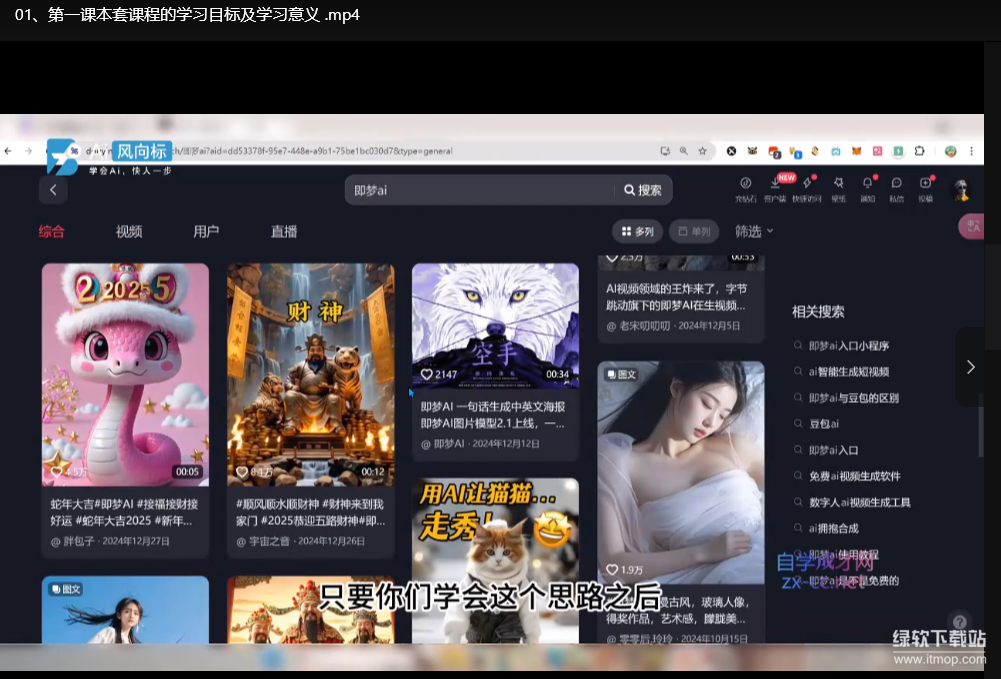Open the MetaMask fox extension icon
The height and width of the screenshot is (679, 1001).
856,151
